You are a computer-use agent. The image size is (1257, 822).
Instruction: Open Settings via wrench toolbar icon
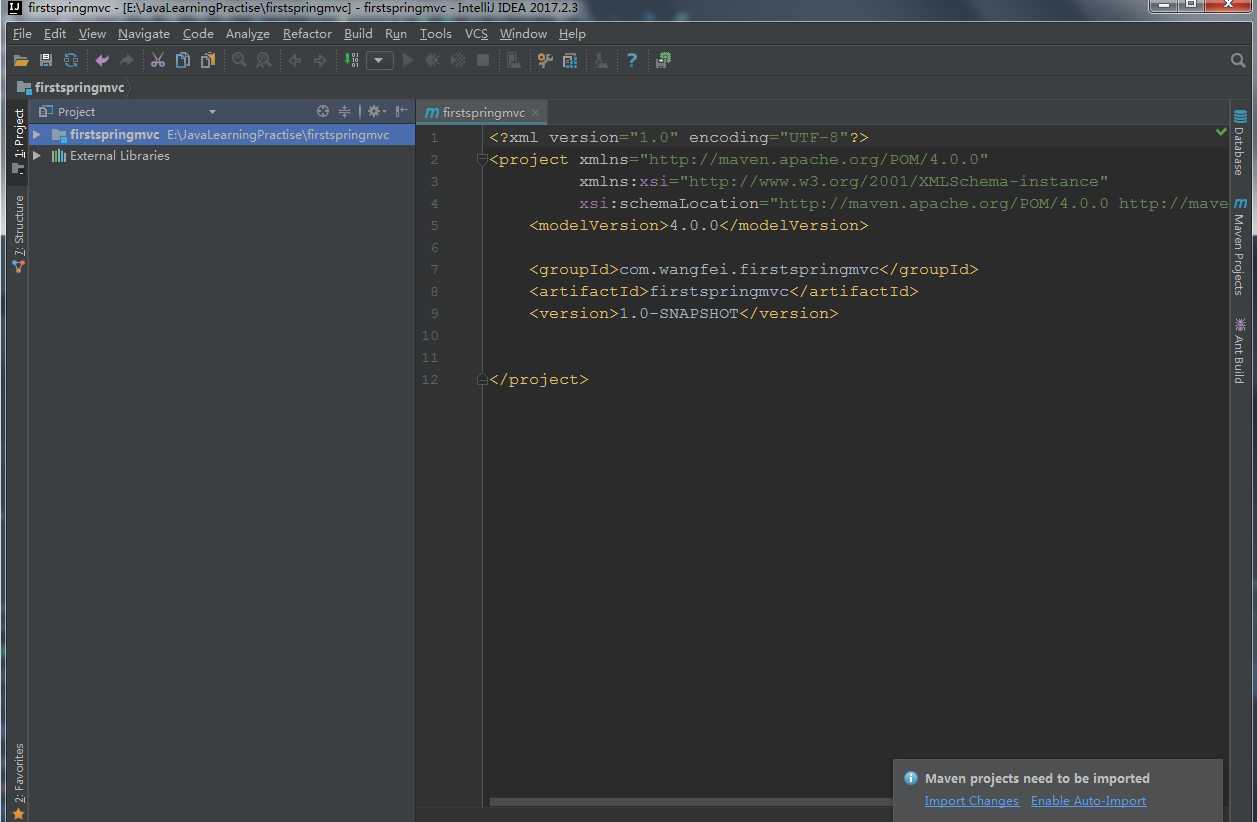pos(545,60)
